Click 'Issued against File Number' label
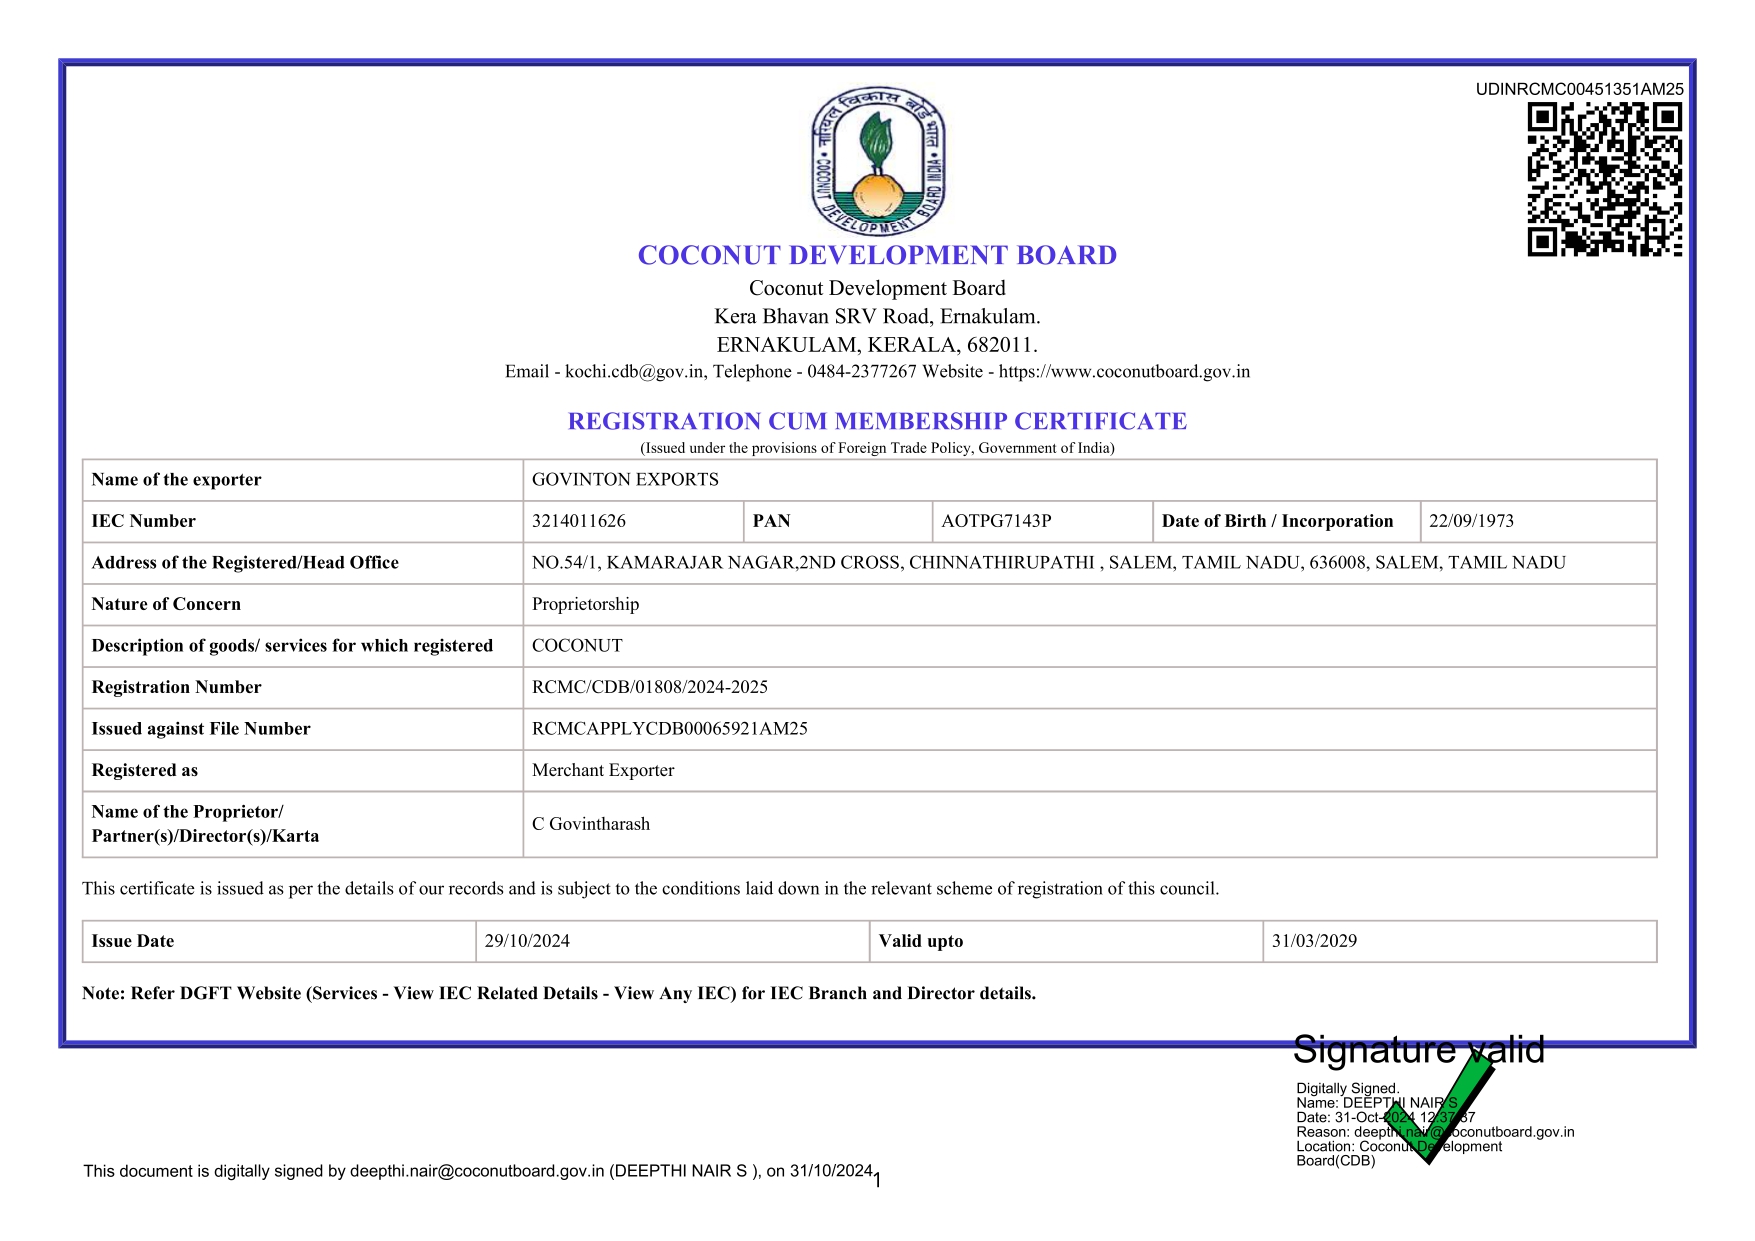Image resolution: width=1755 pixels, height=1241 pixels. click(x=201, y=729)
